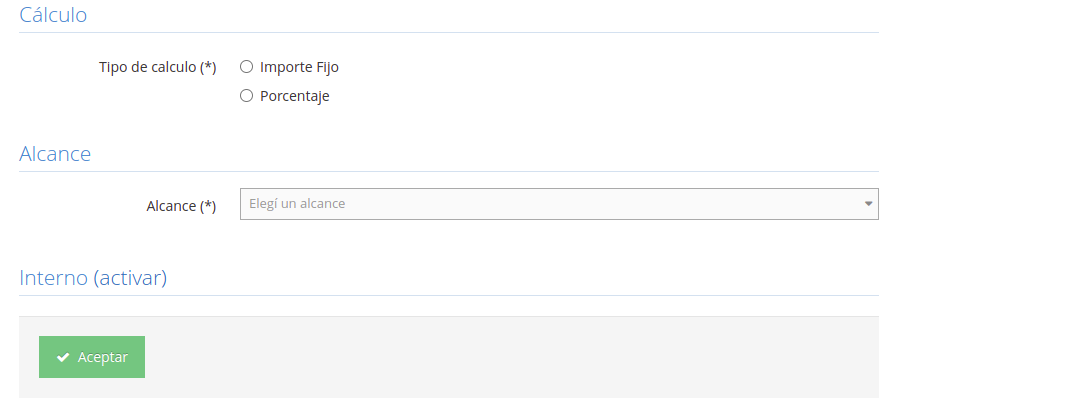Click the Cálculo section heading
This screenshot has width=1076, height=406.
(x=53, y=14)
